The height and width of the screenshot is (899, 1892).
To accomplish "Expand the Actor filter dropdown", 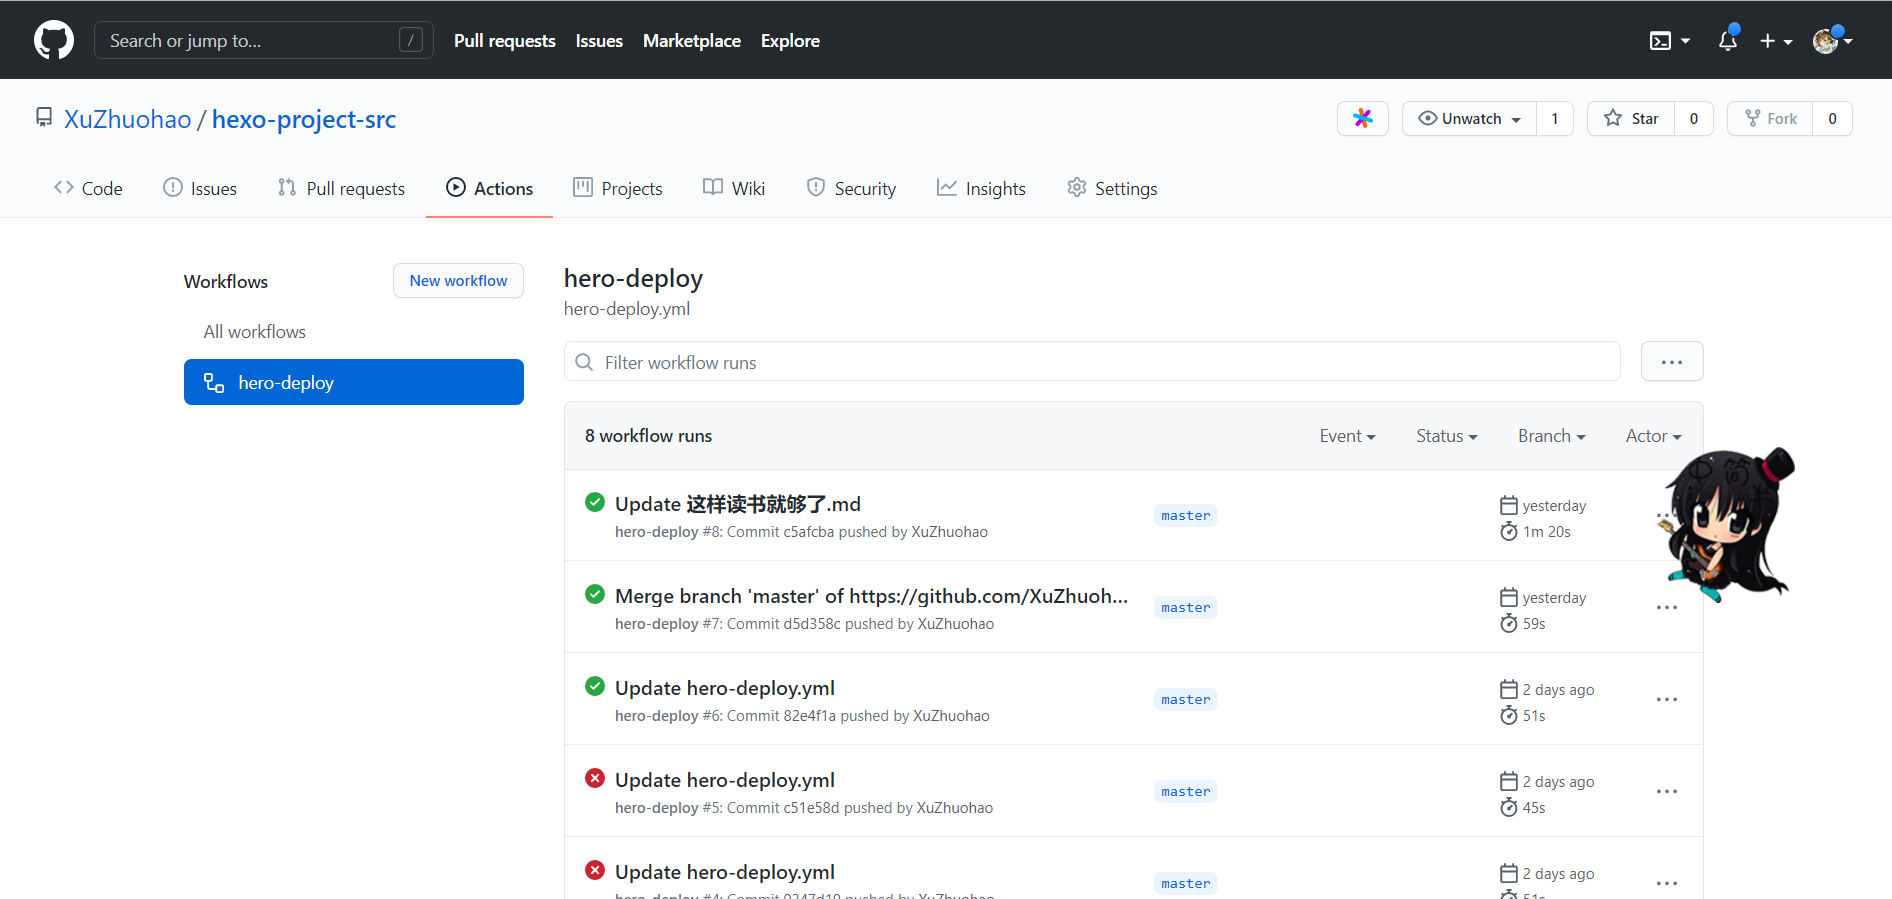I will click(x=1654, y=436).
